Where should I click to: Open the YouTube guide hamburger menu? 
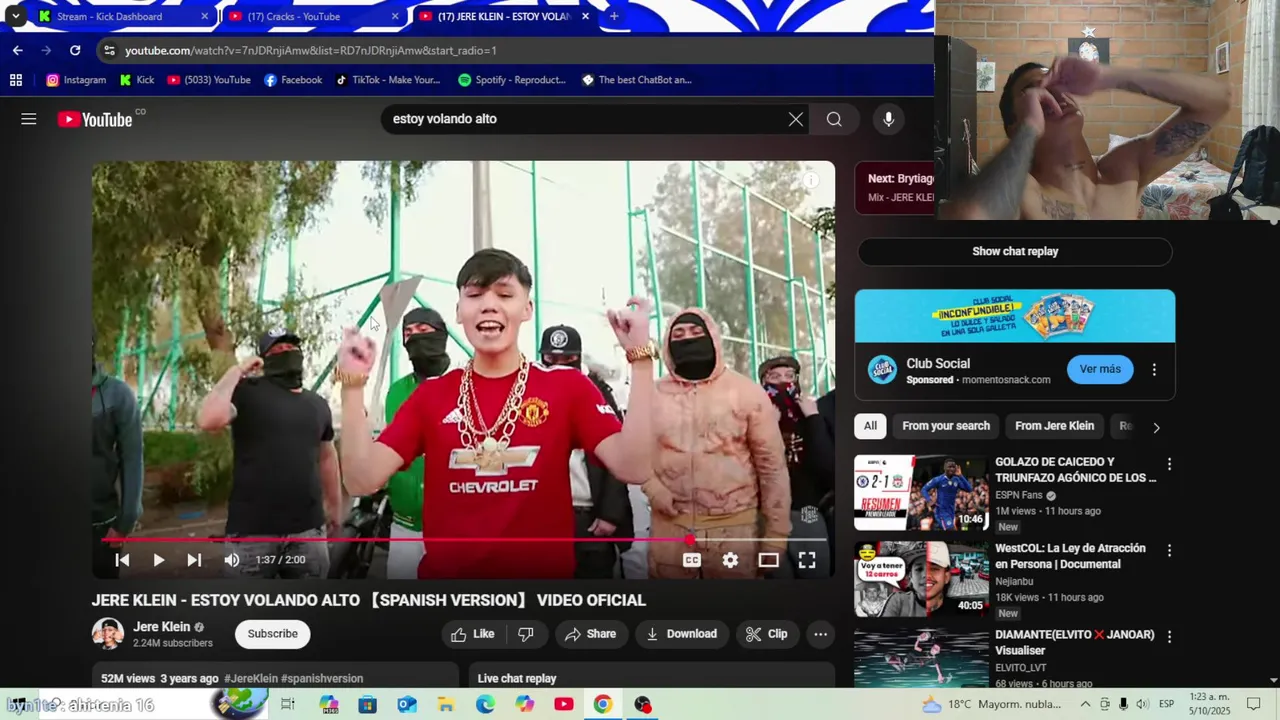(28, 119)
